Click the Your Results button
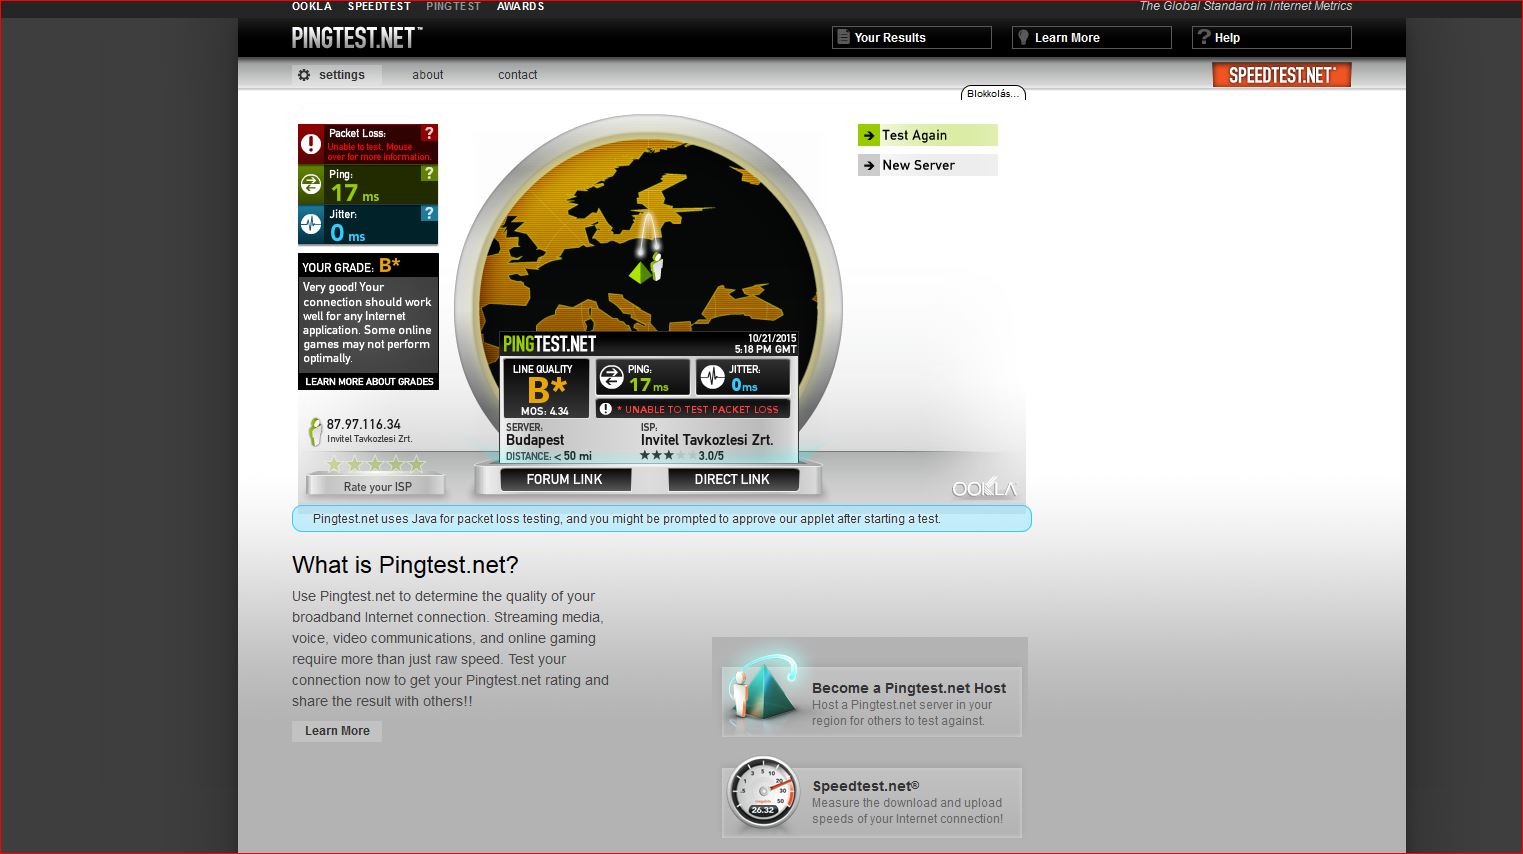This screenshot has height=854, width=1523. click(912, 37)
